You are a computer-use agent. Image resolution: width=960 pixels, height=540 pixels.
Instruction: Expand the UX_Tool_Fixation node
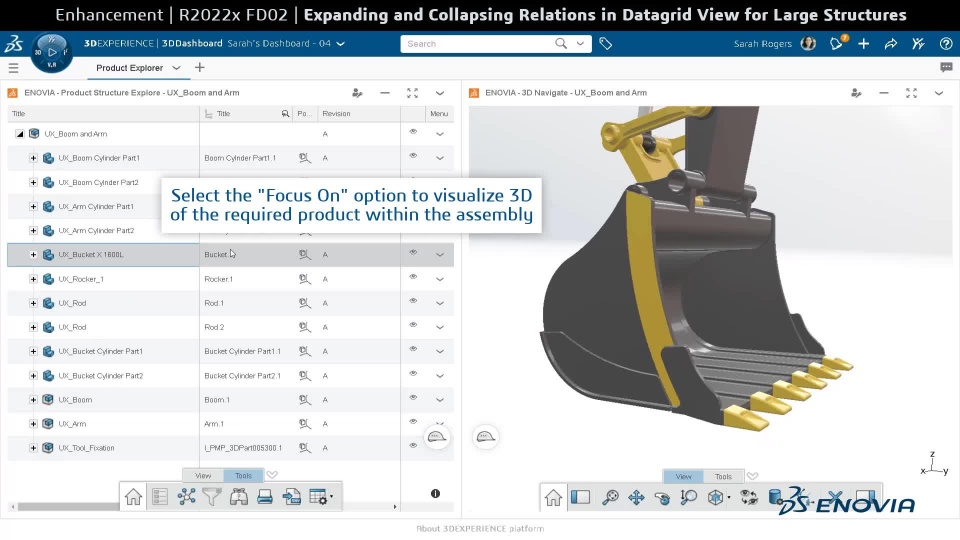tap(33, 448)
